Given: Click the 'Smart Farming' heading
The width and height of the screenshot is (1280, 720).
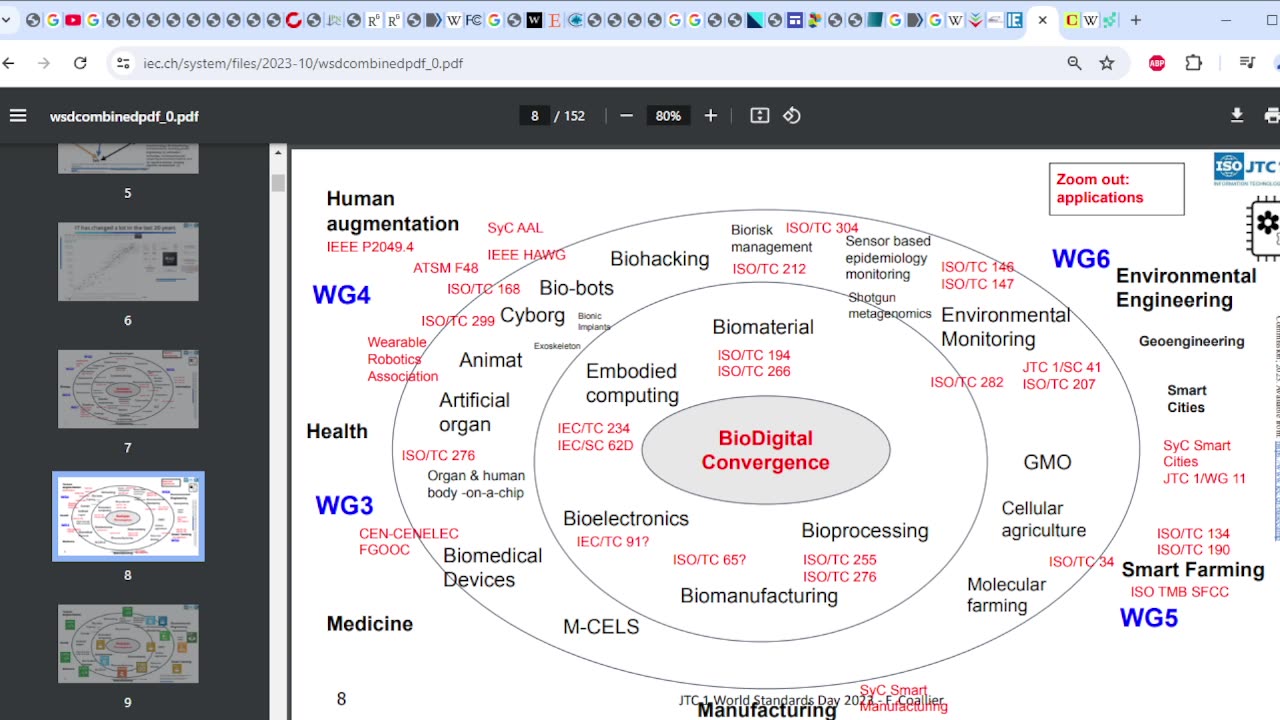Looking at the screenshot, I should 1193,570.
